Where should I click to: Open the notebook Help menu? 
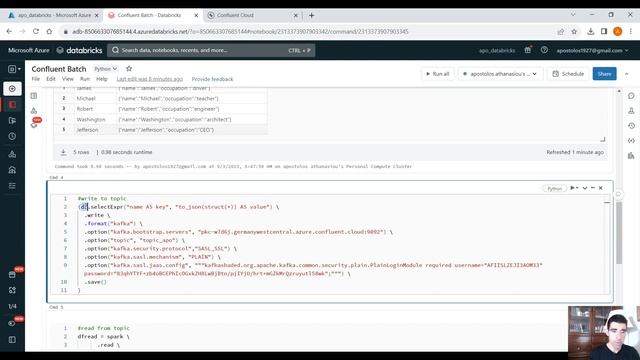click(x=102, y=79)
